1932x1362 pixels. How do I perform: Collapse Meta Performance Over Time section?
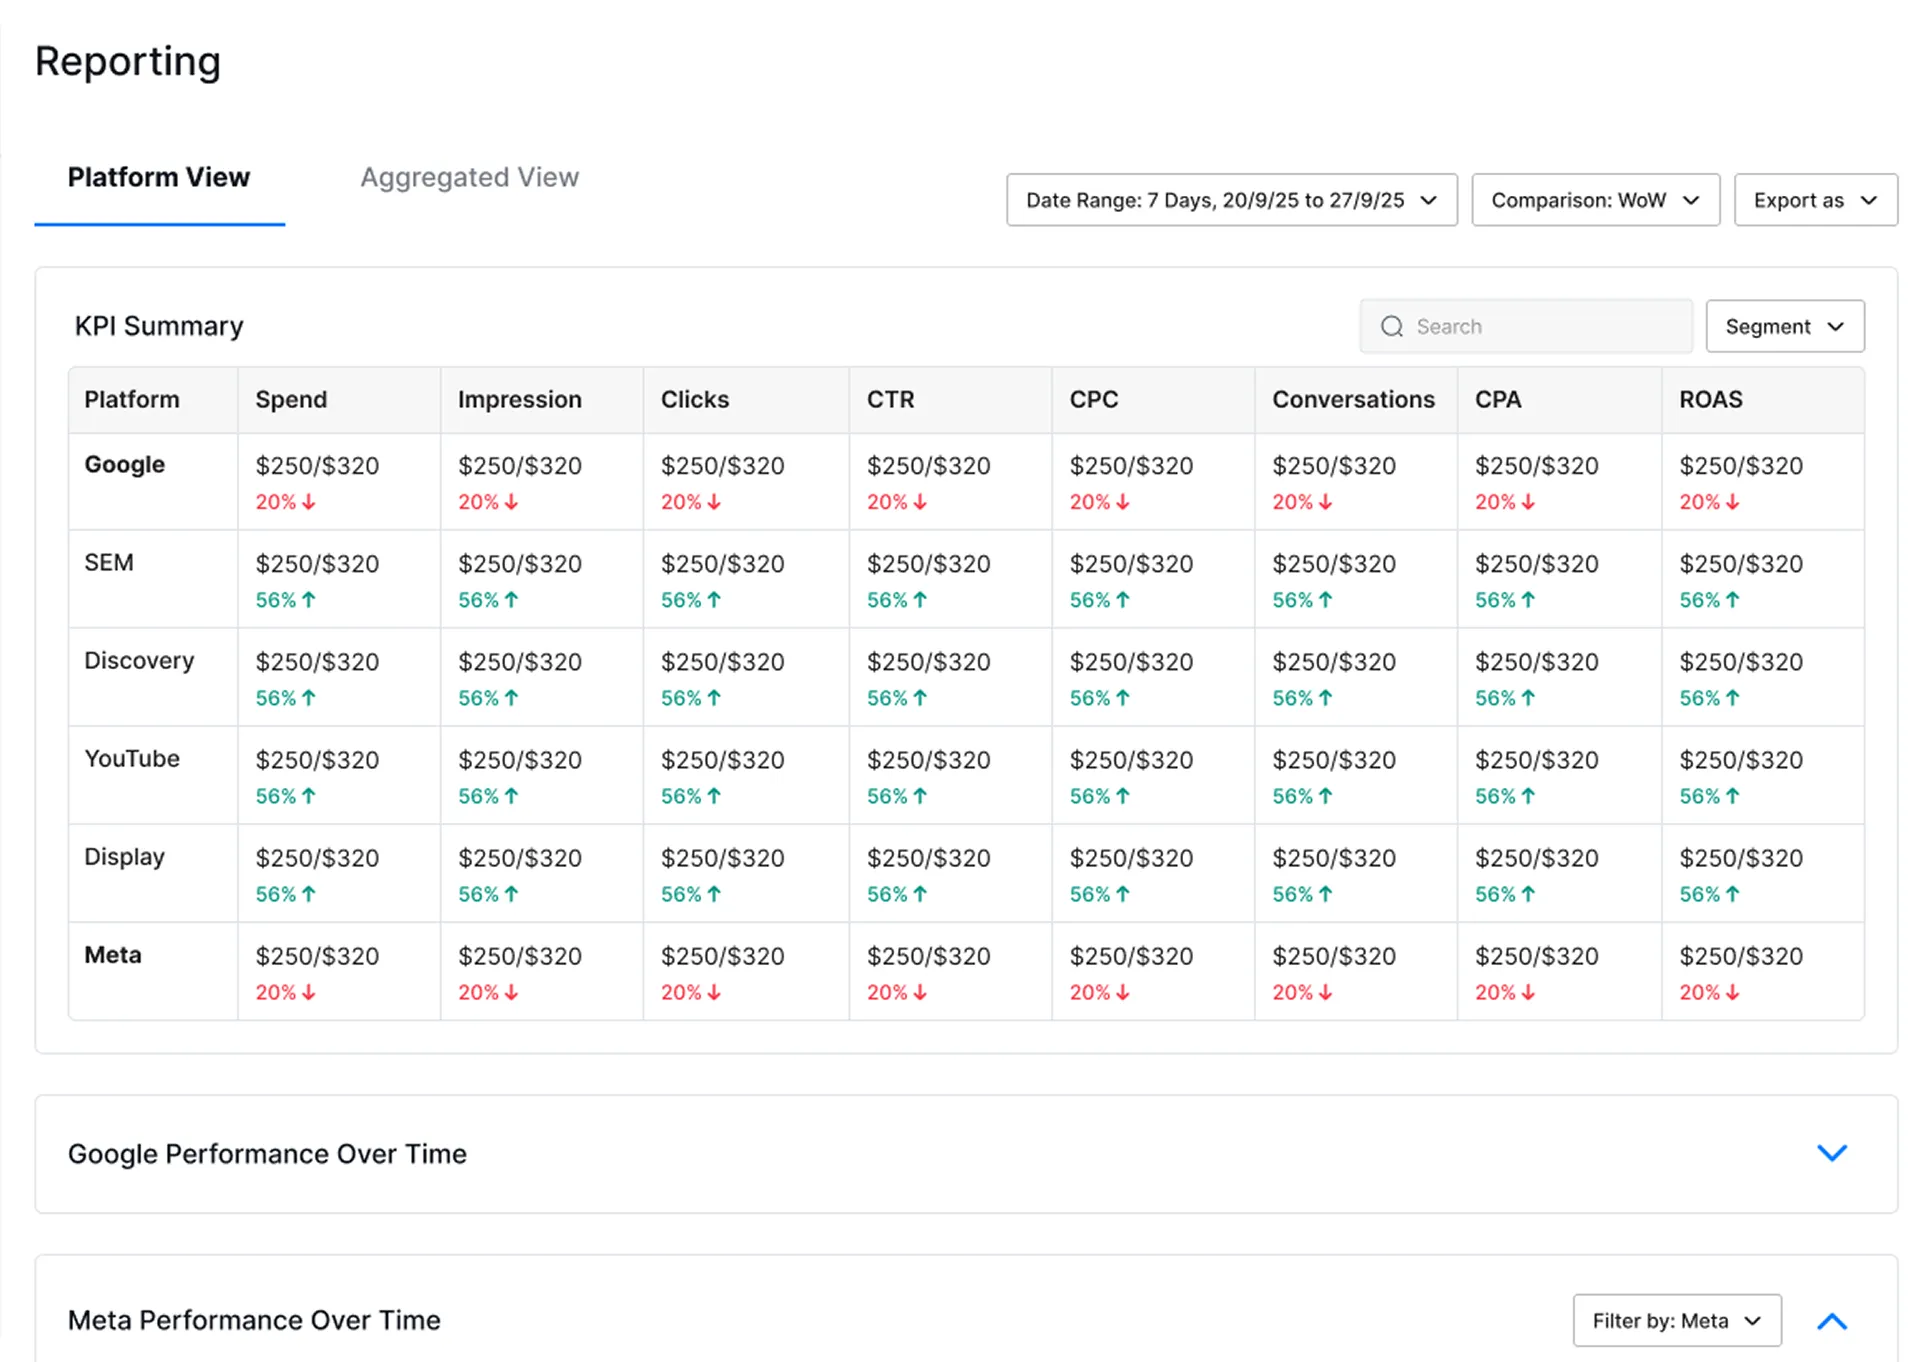pyautogui.click(x=1831, y=1321)
